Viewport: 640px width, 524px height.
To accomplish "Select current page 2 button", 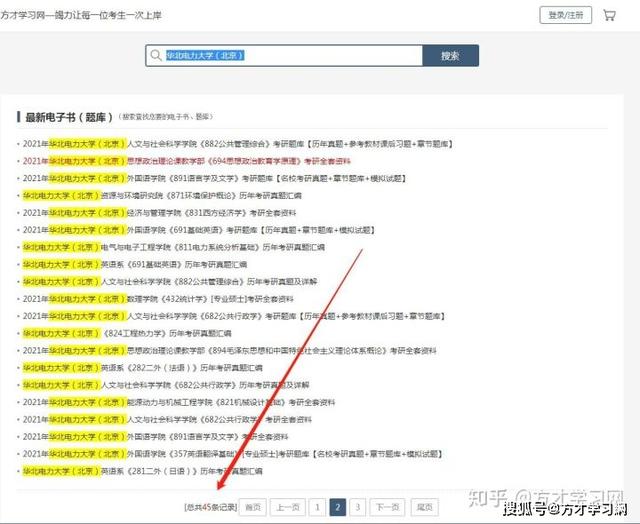I will point(338,507).
